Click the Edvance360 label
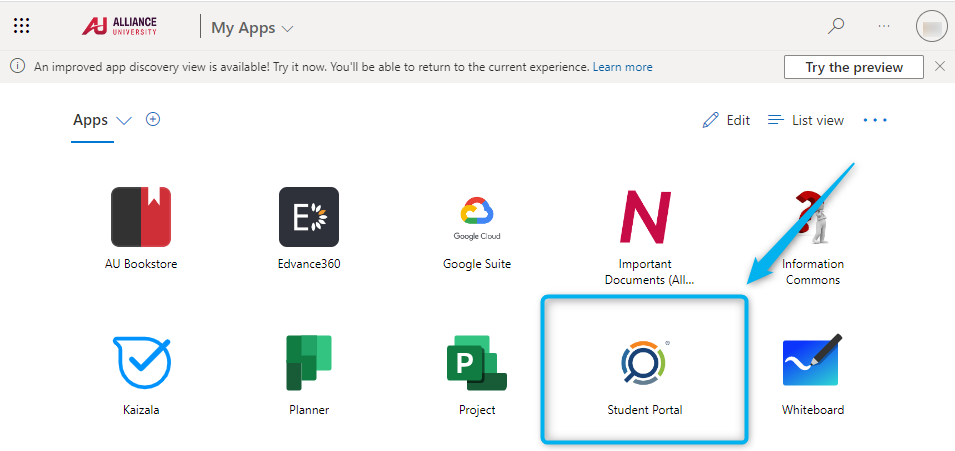This screenshot has width=955, height=451. (309, 265)
